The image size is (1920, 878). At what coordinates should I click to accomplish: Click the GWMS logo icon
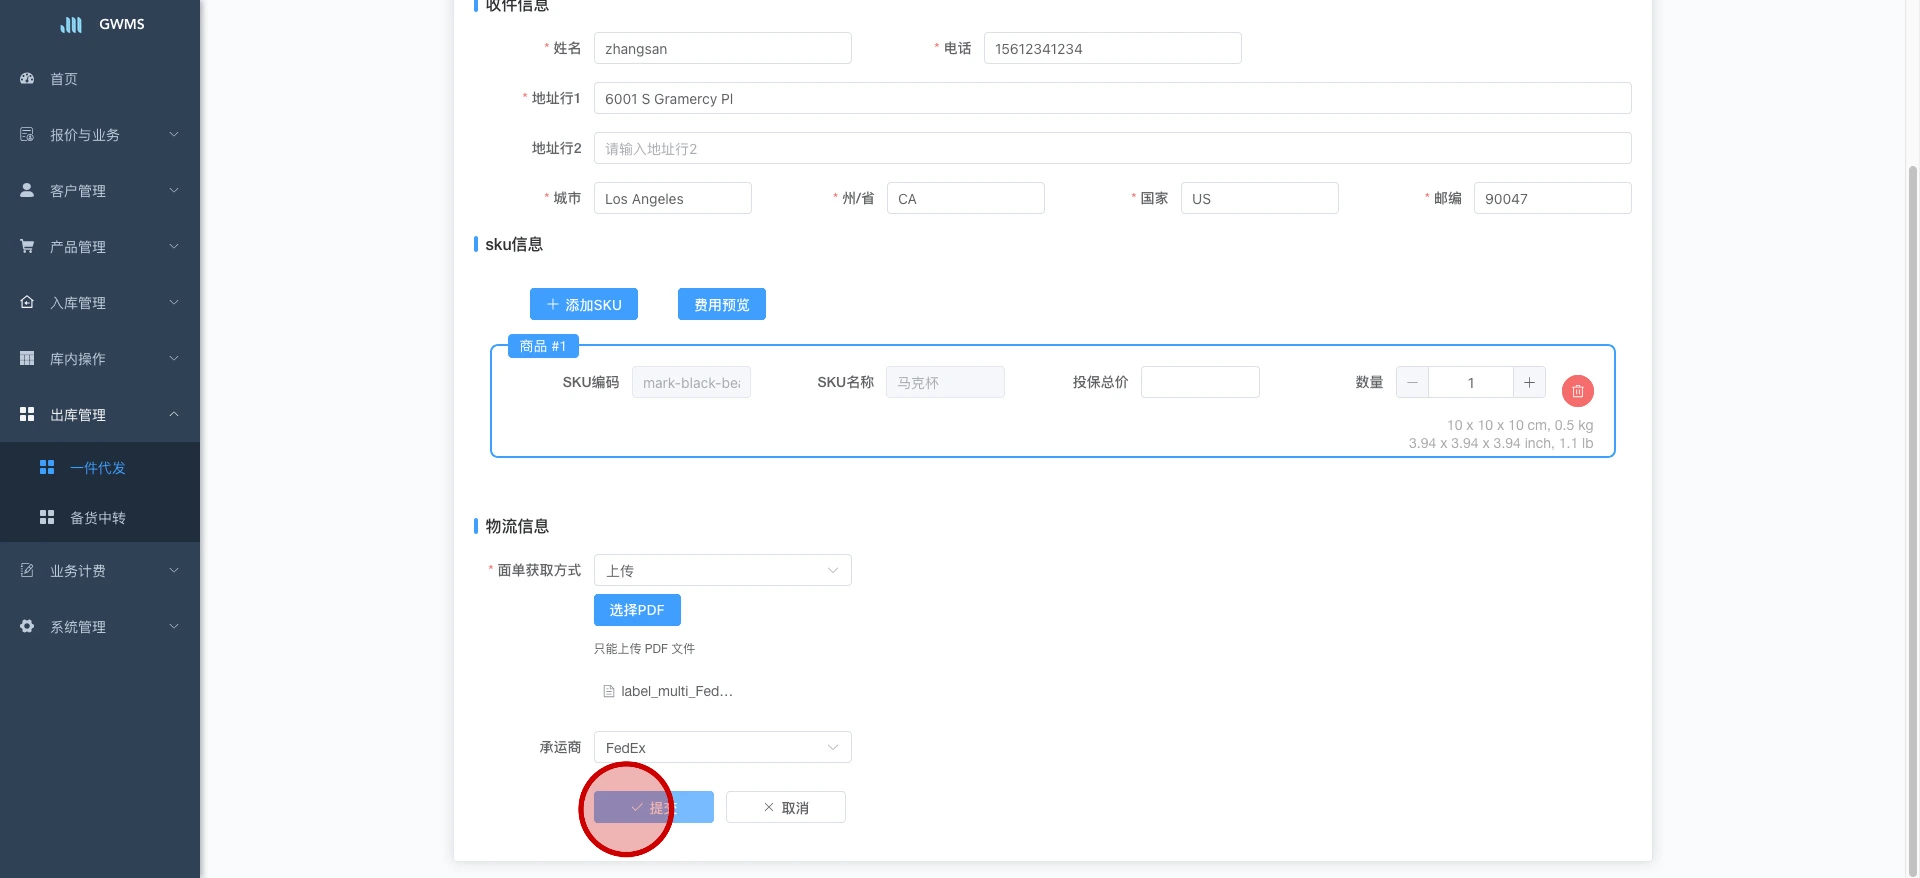tap(71, 24)
